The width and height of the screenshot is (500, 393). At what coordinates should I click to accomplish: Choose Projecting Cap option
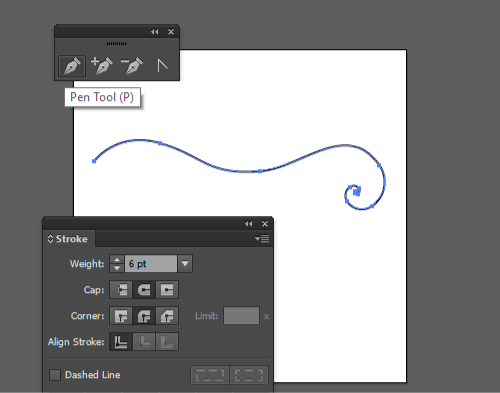(x=167, y=290)
